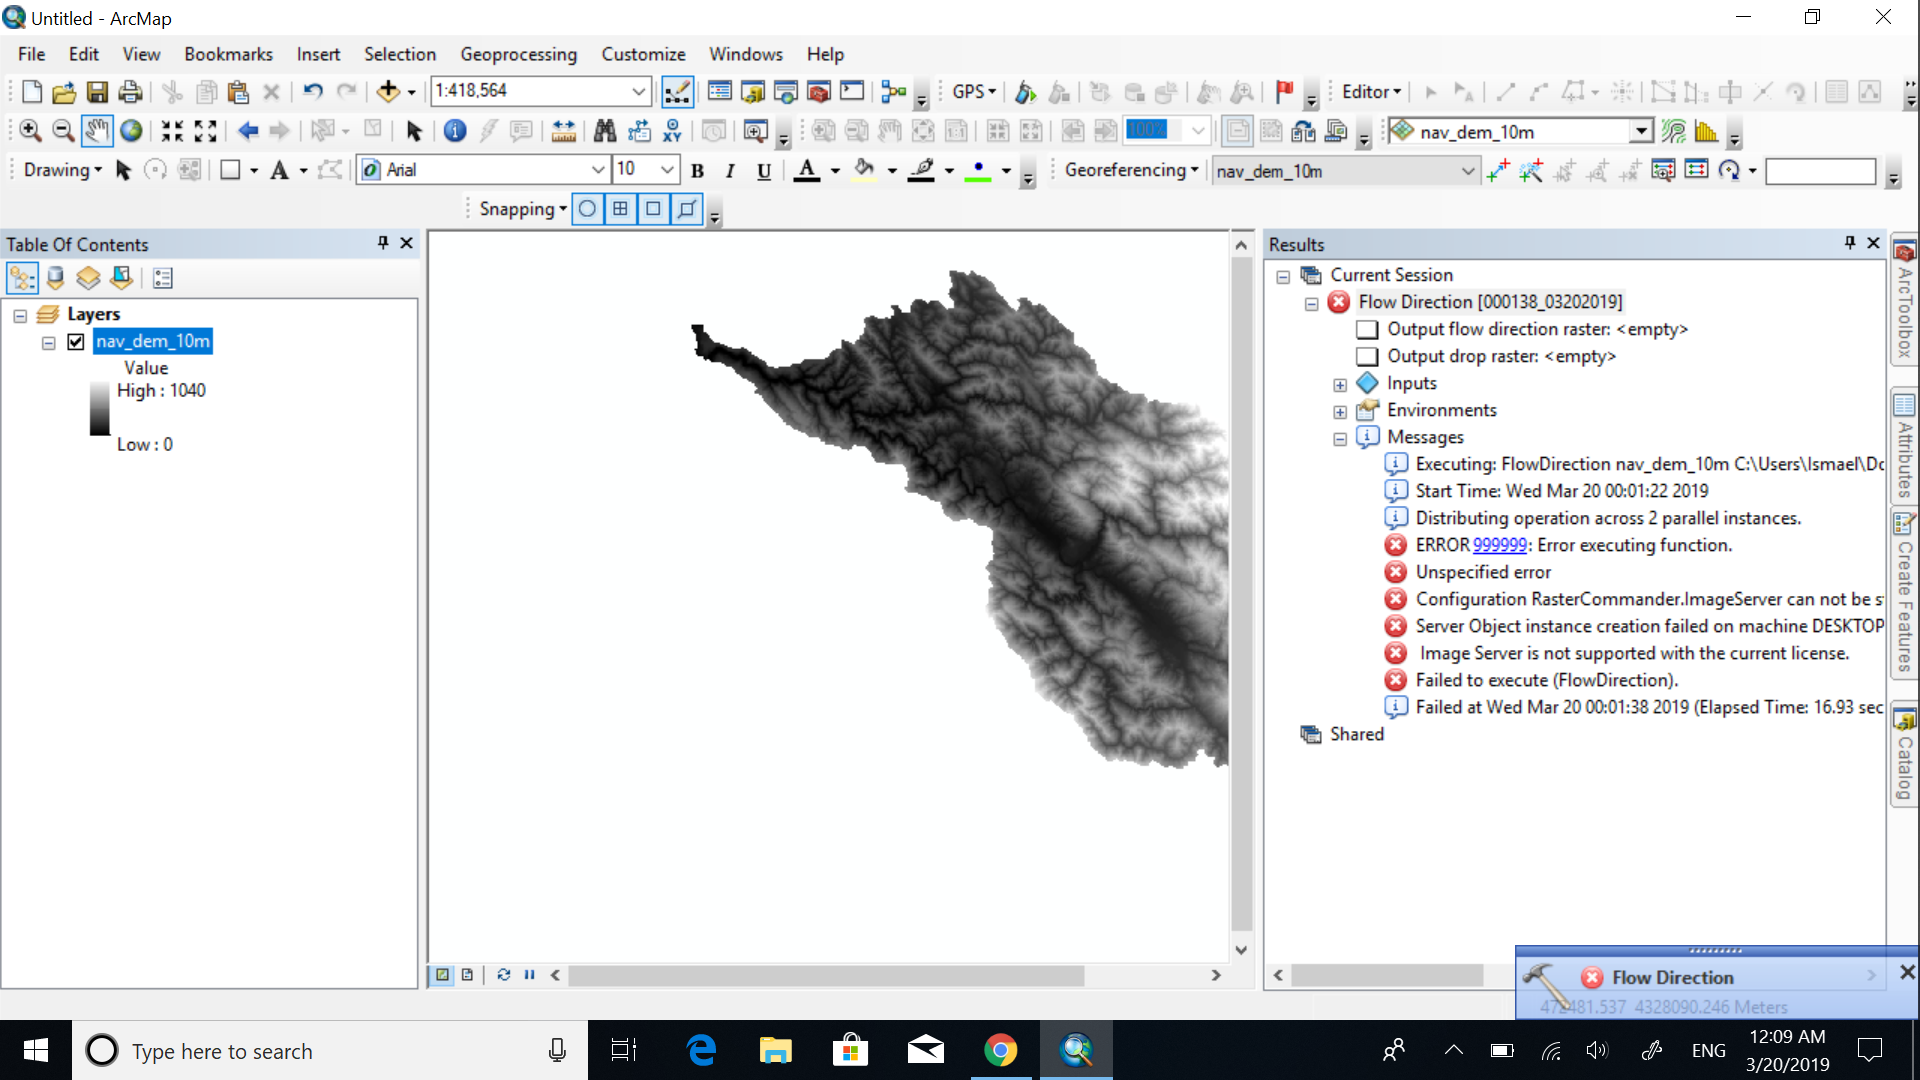
Task: Open Chrome from the taskbar
Action: (1000, 1050)
